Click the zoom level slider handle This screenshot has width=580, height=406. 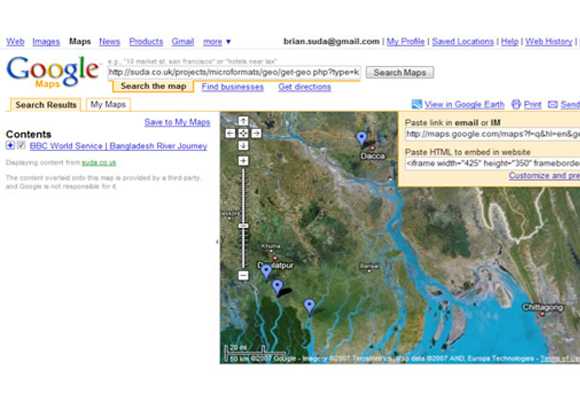pyautogui.click(x=243, y=226)
